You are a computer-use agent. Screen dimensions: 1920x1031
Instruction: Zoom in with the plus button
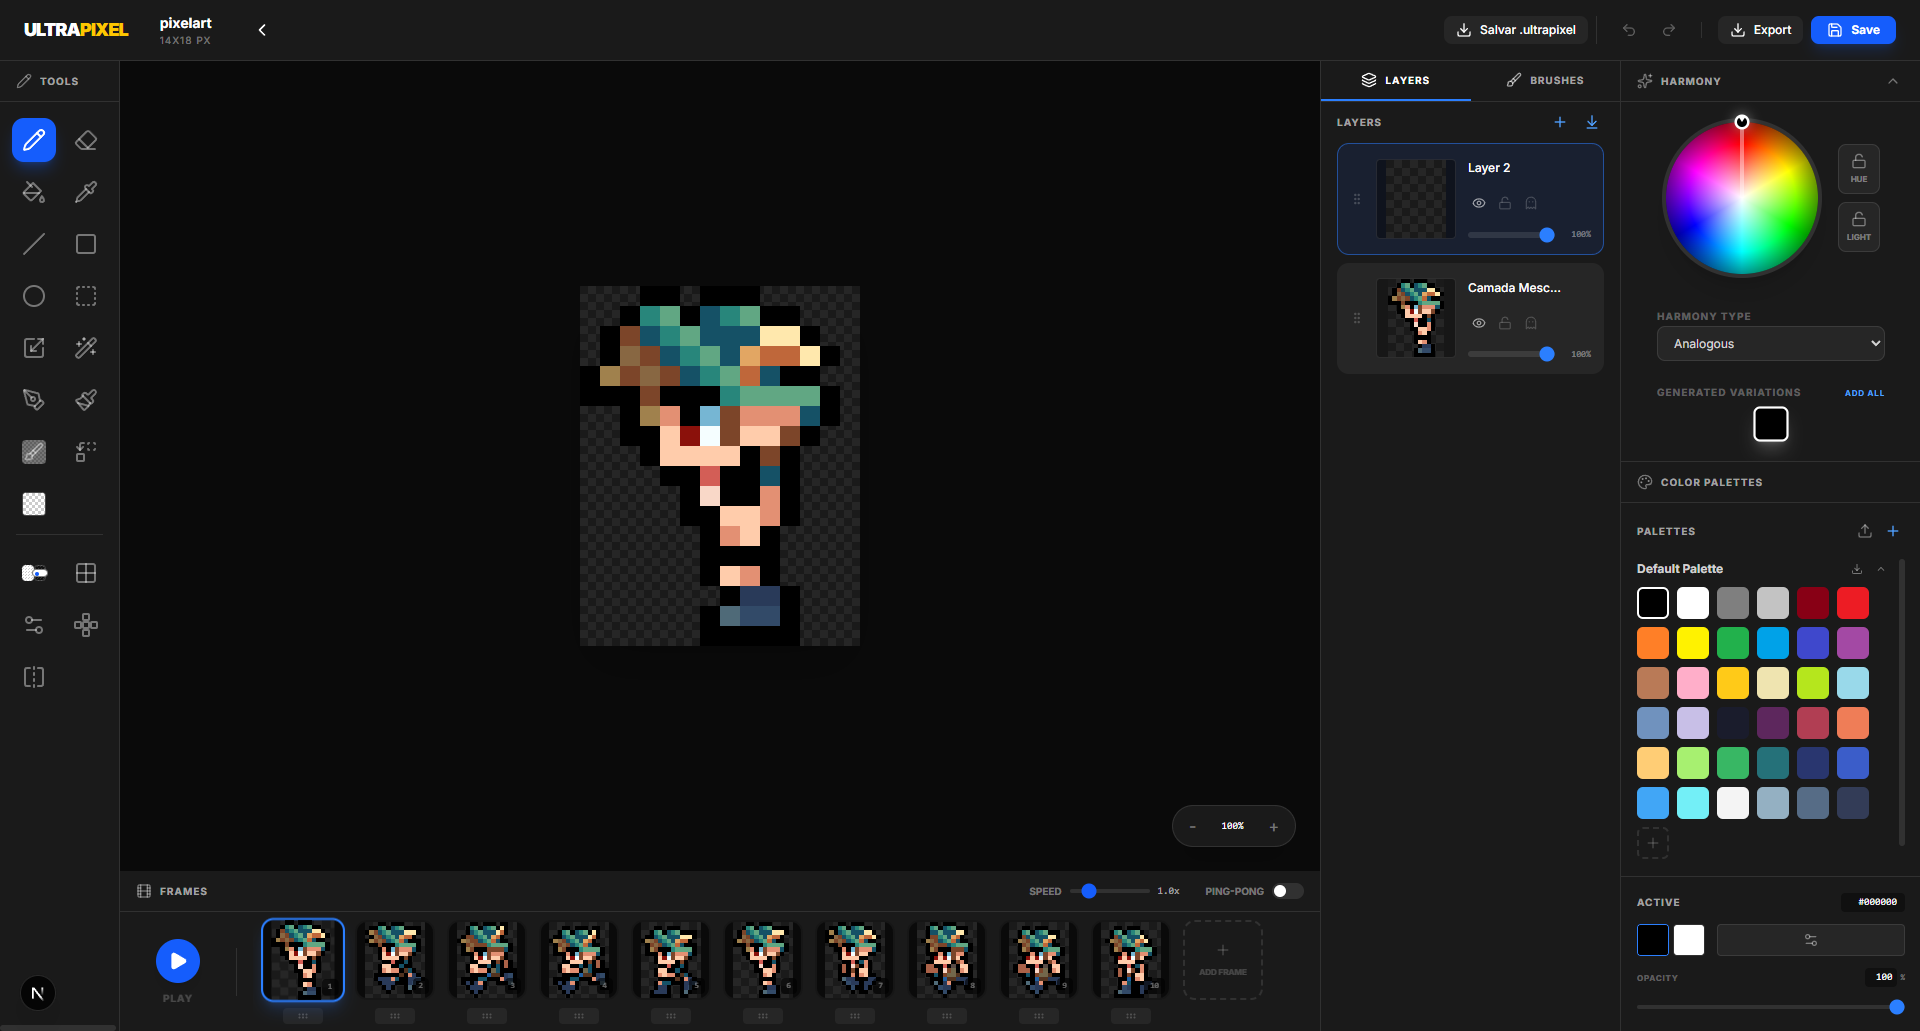coord(1274,827)
